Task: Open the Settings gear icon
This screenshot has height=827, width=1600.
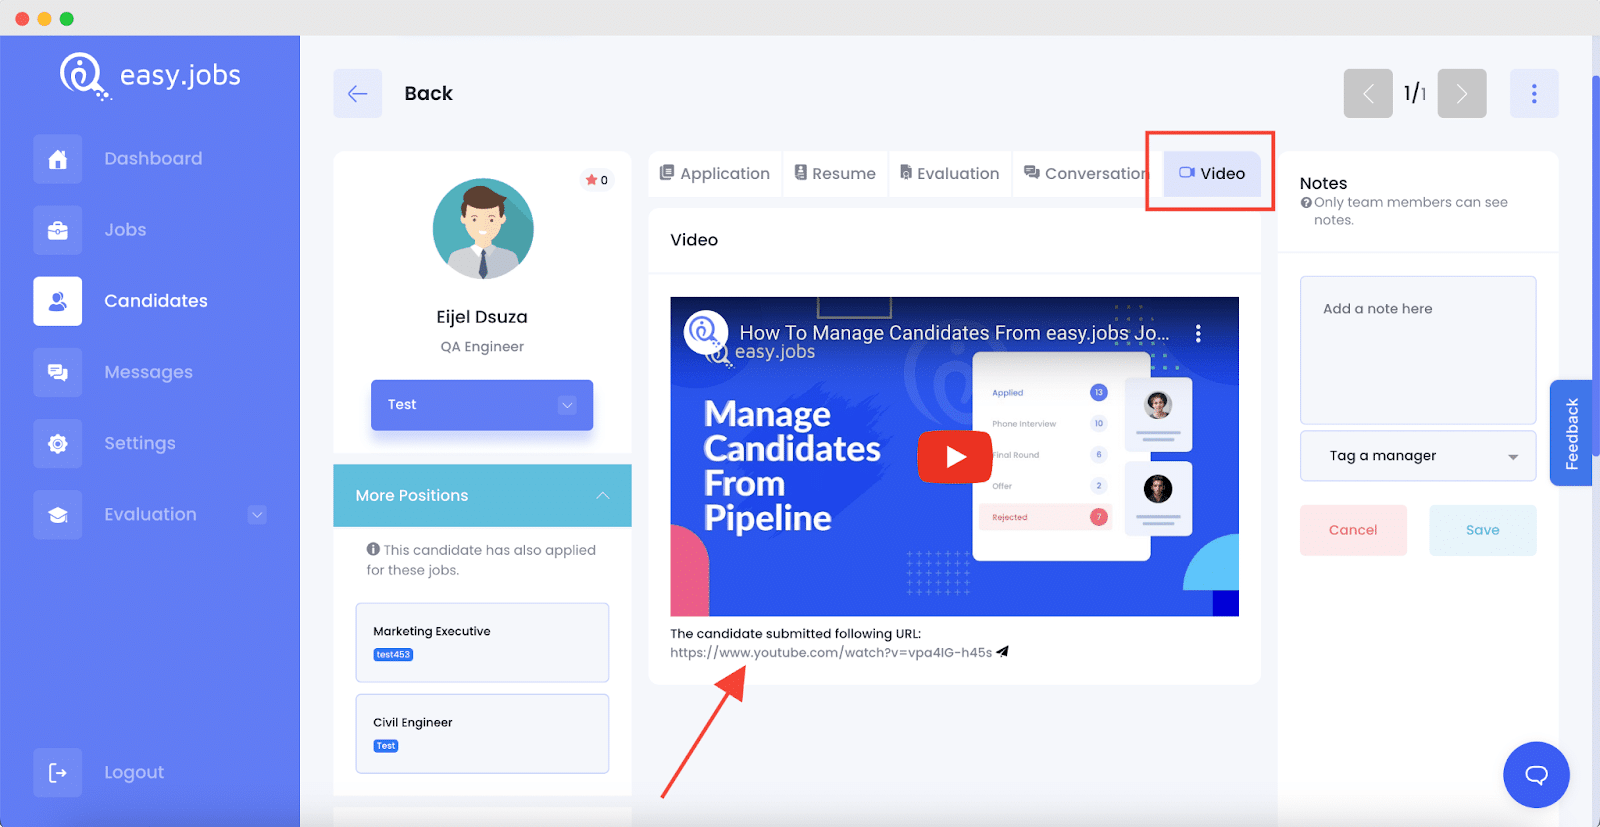Action: tap(58, 443)
